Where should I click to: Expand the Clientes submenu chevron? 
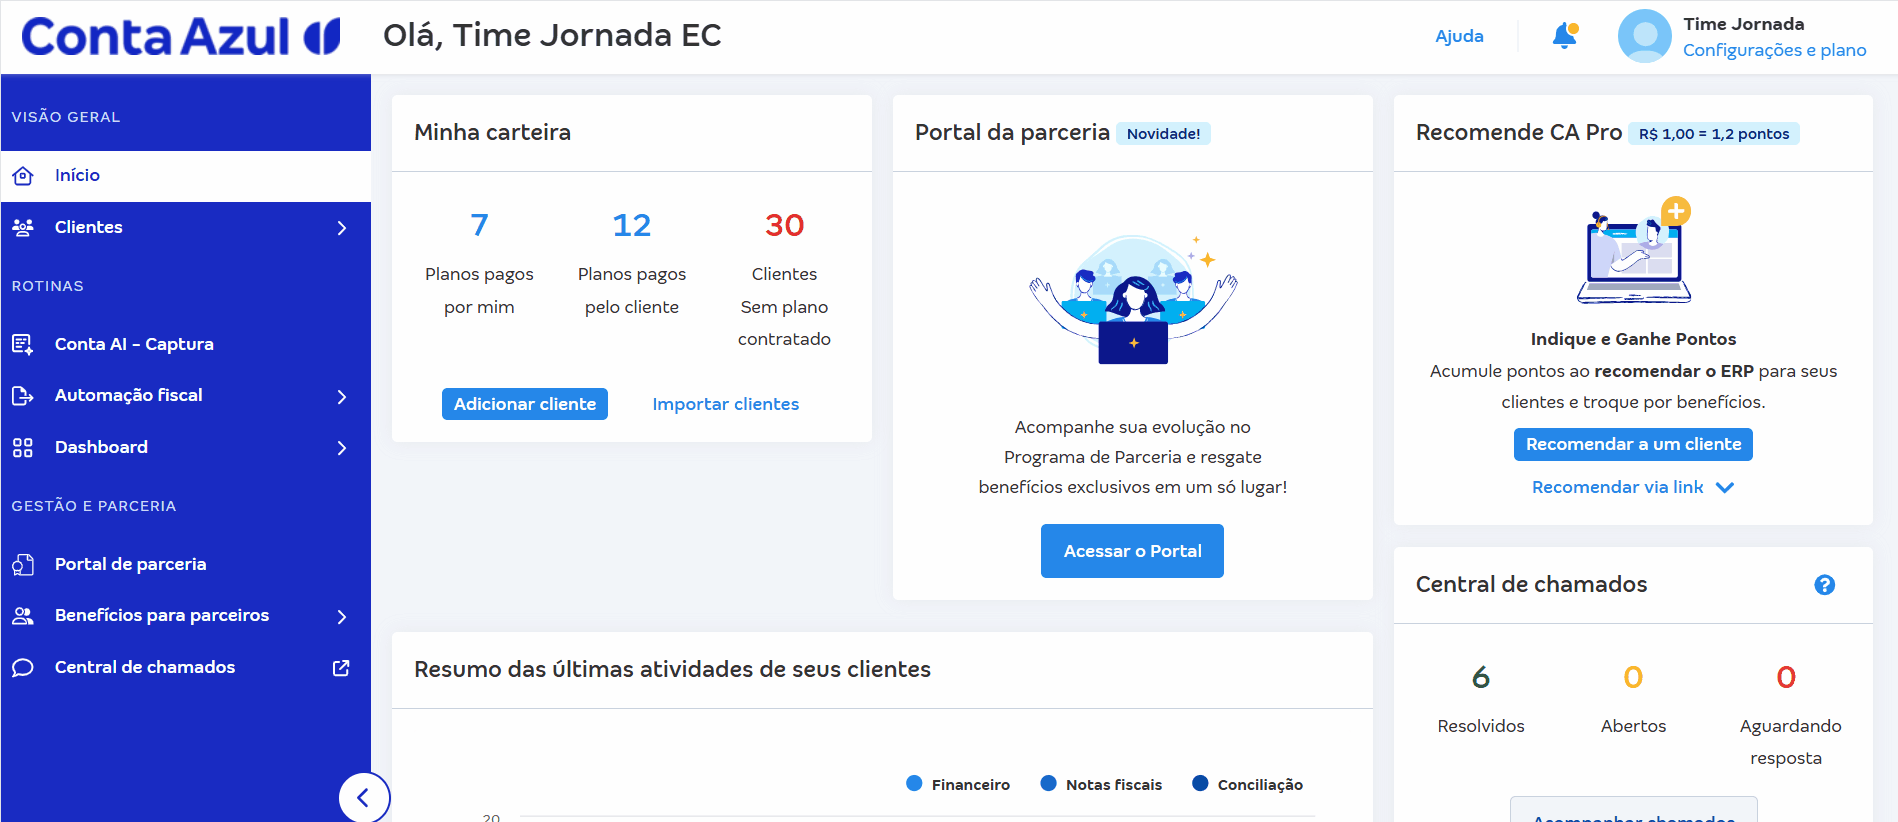(x=342, y=228)
